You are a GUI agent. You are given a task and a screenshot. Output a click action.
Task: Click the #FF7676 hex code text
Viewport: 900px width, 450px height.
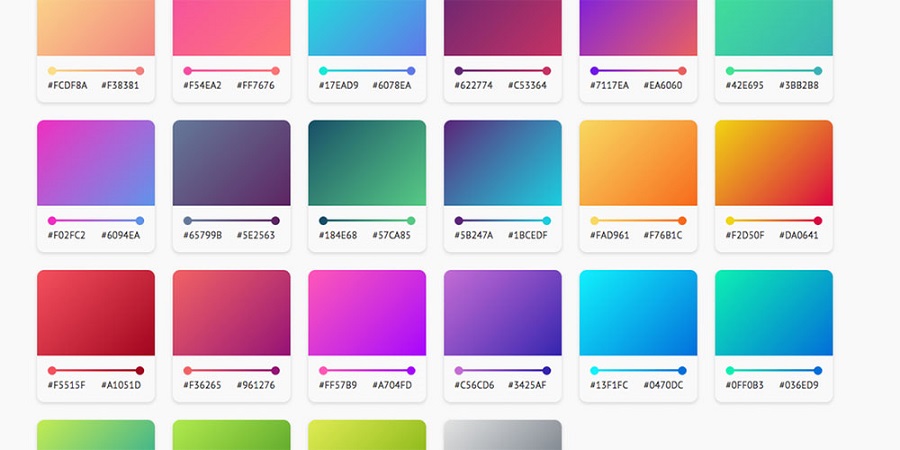coord(258,86)
